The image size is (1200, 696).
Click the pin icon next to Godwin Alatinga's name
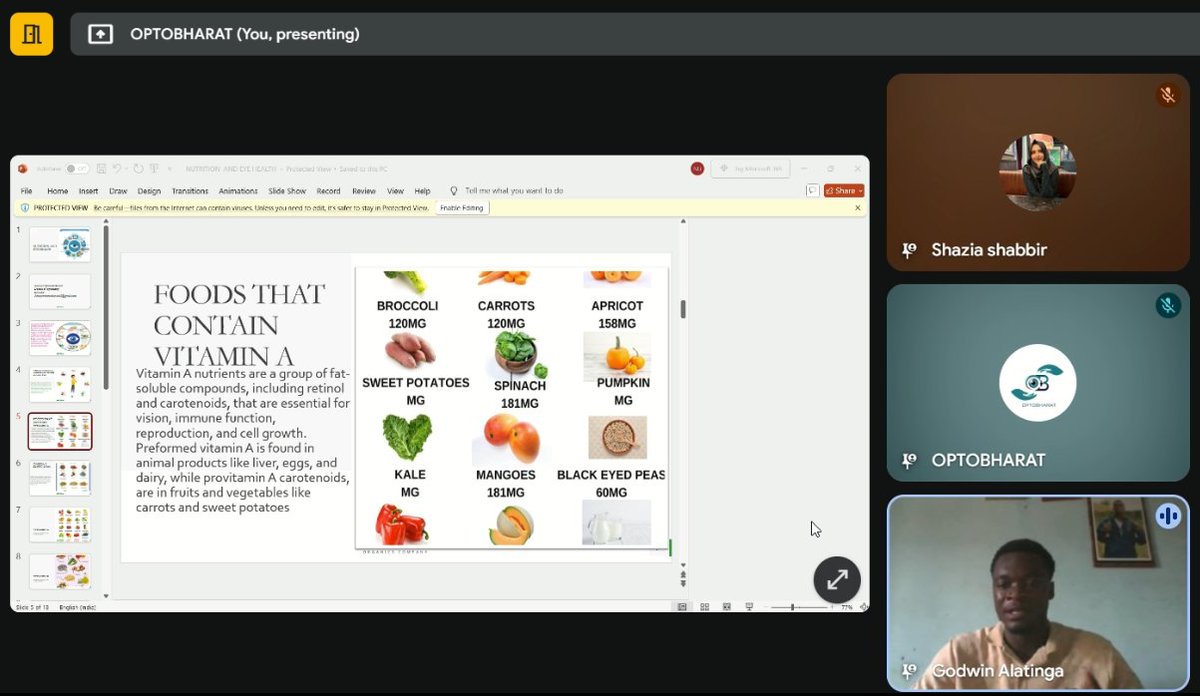[909, 671]
